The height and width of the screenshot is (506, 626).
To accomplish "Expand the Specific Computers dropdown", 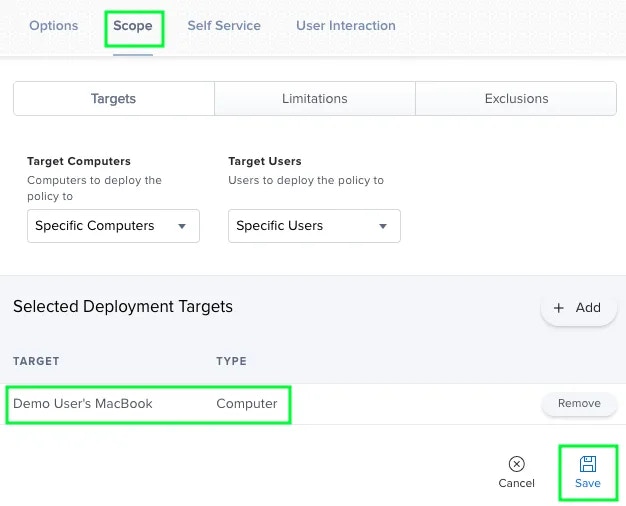I will (113, 226).
